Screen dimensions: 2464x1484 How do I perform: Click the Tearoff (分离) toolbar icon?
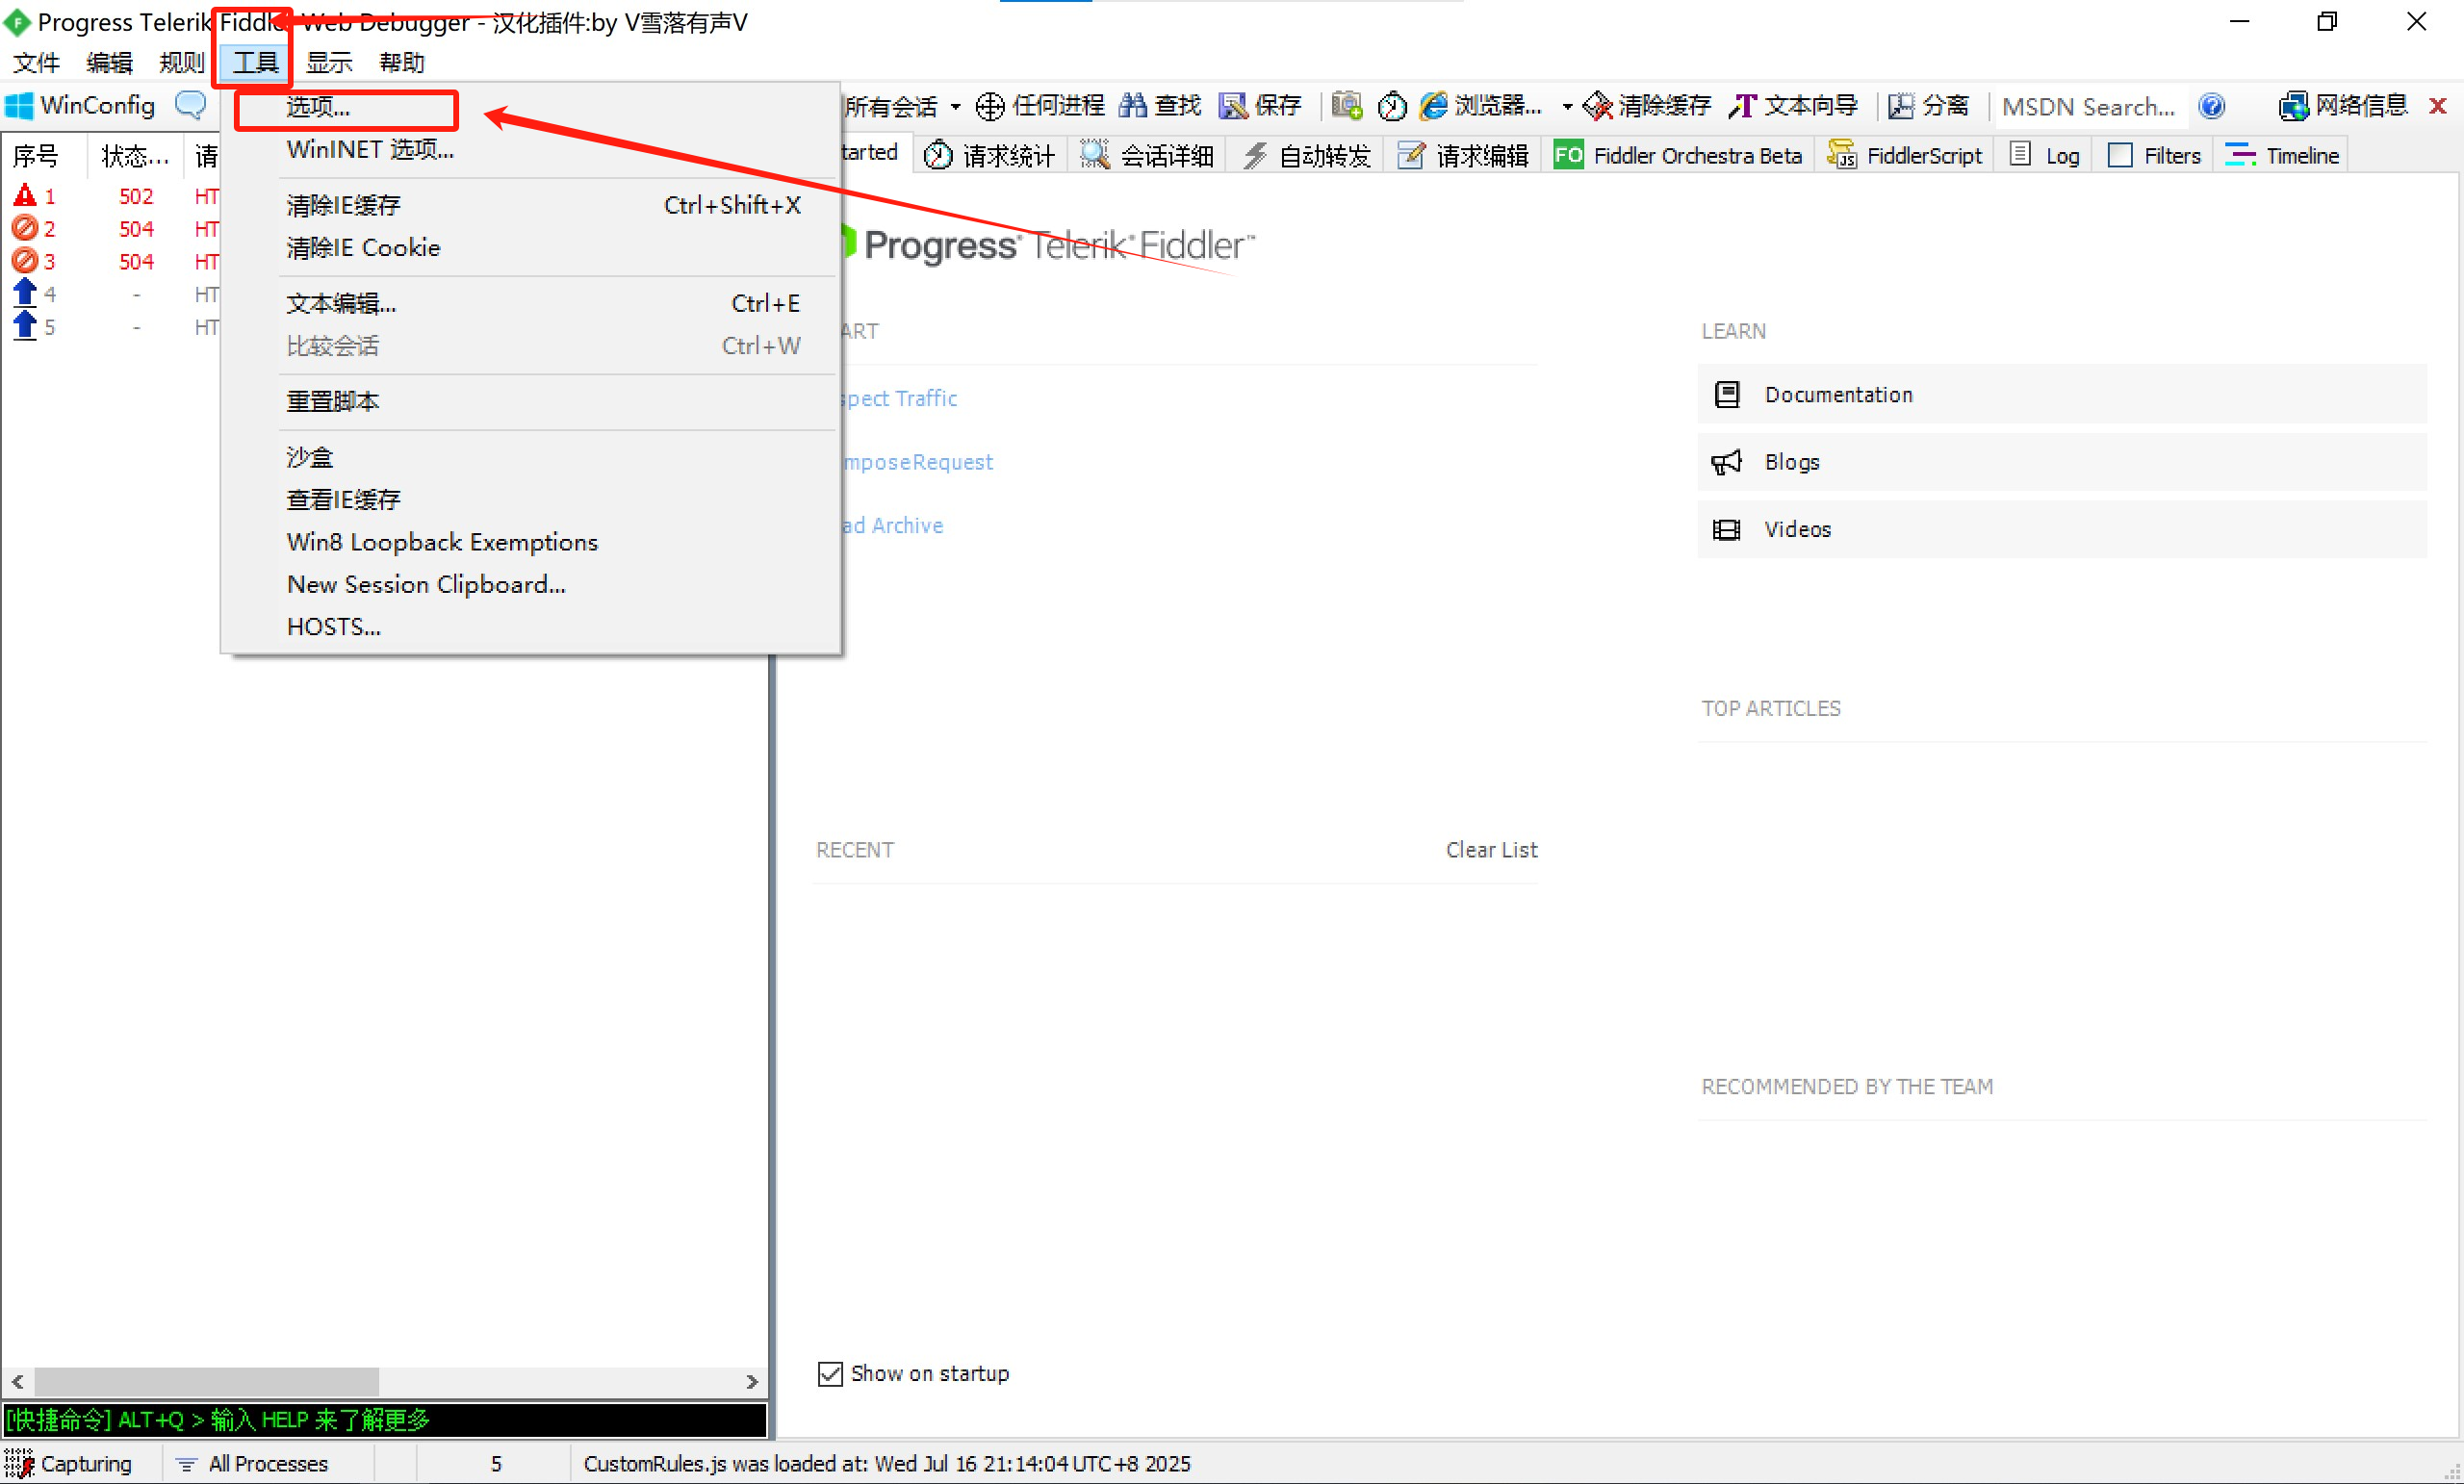(x=1900, y=106)
